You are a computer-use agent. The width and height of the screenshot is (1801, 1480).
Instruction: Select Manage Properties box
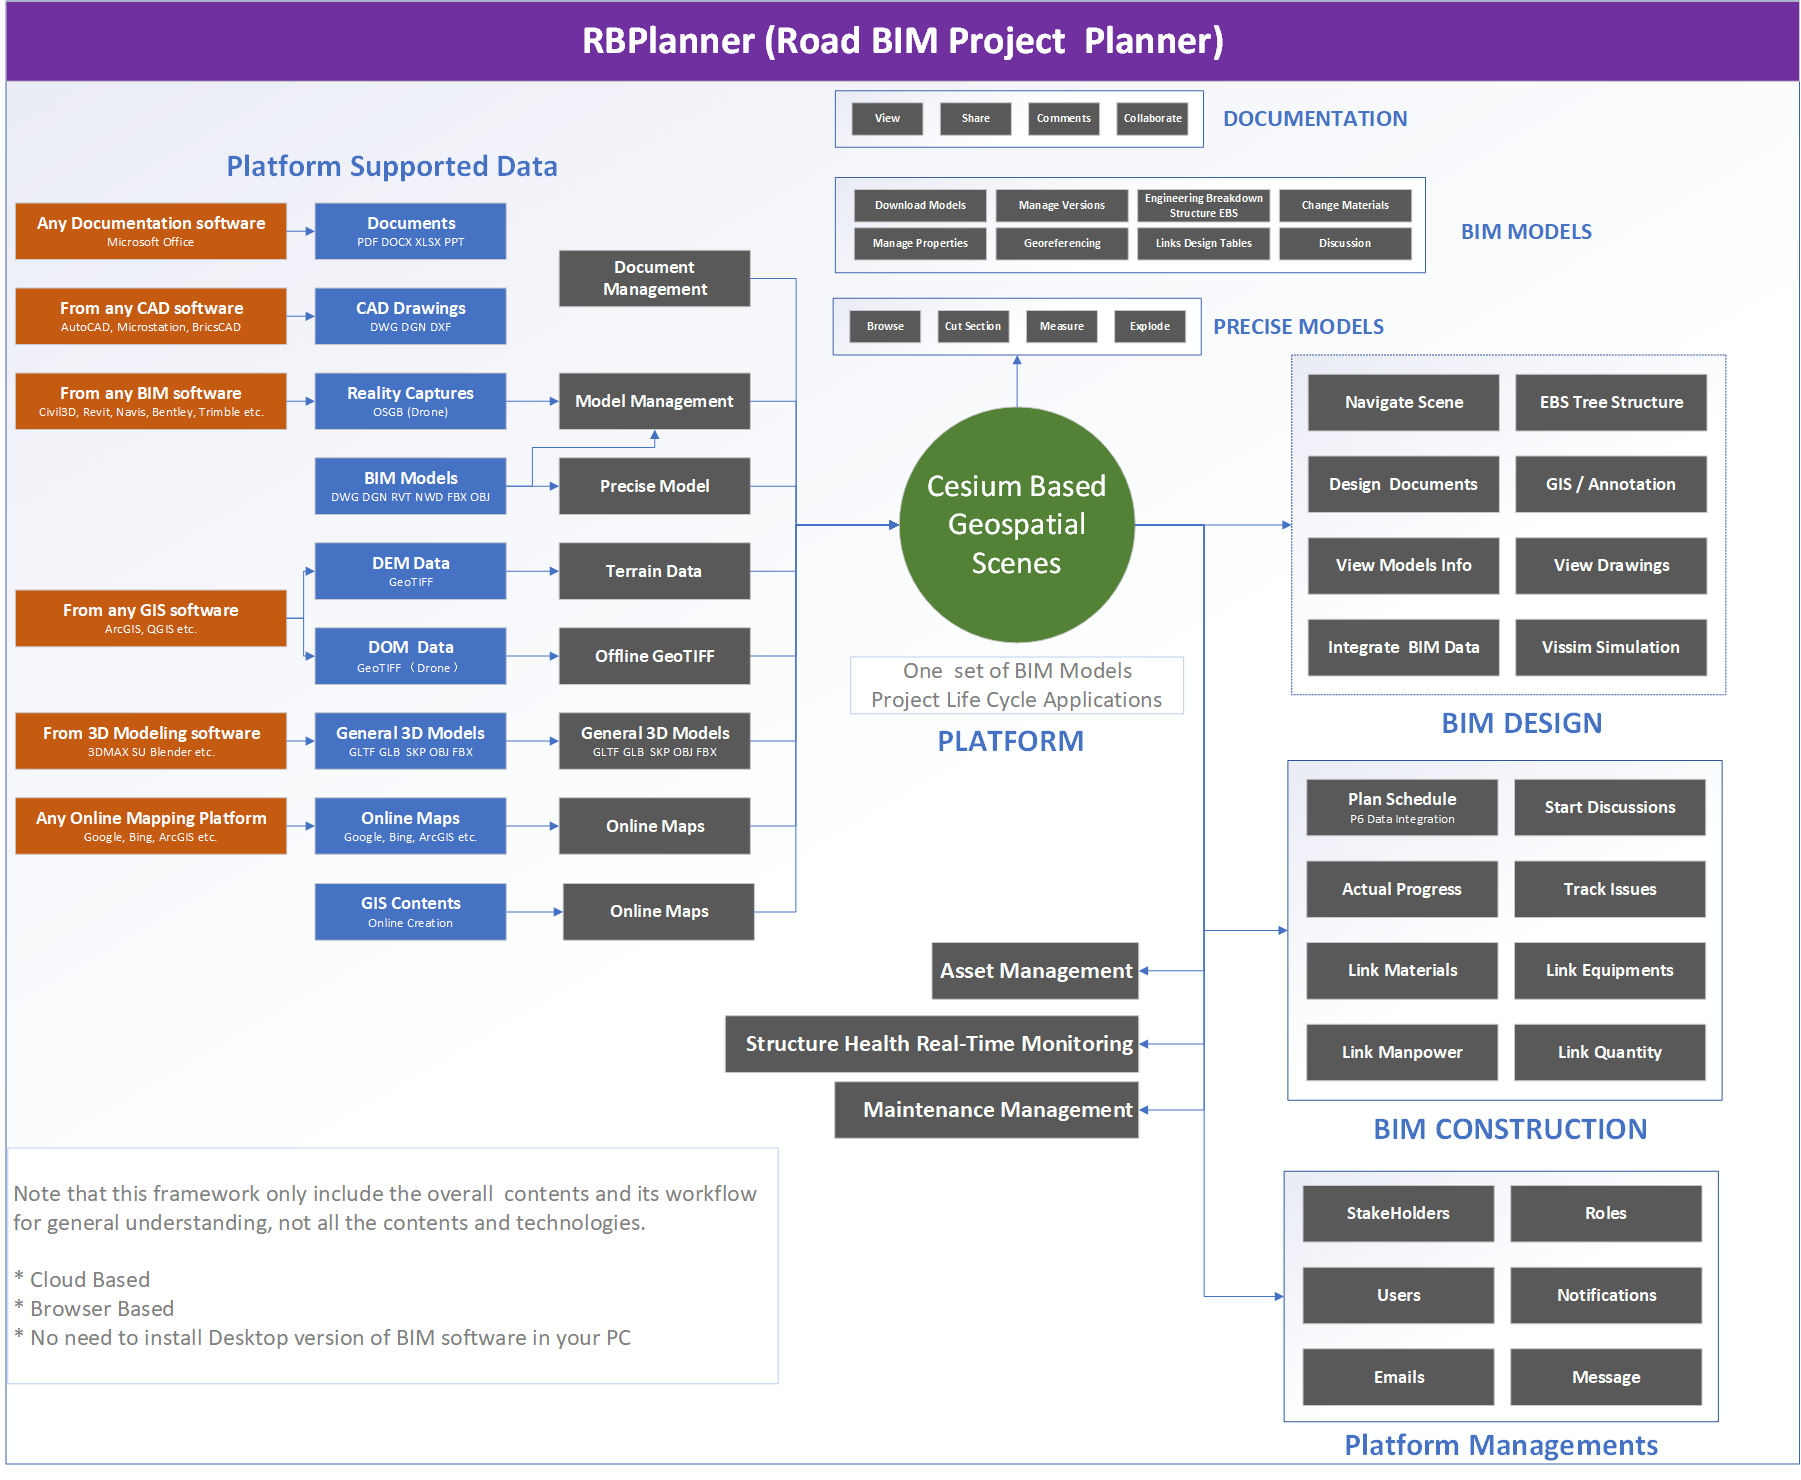pyautogui.click(x=920, y=243)
